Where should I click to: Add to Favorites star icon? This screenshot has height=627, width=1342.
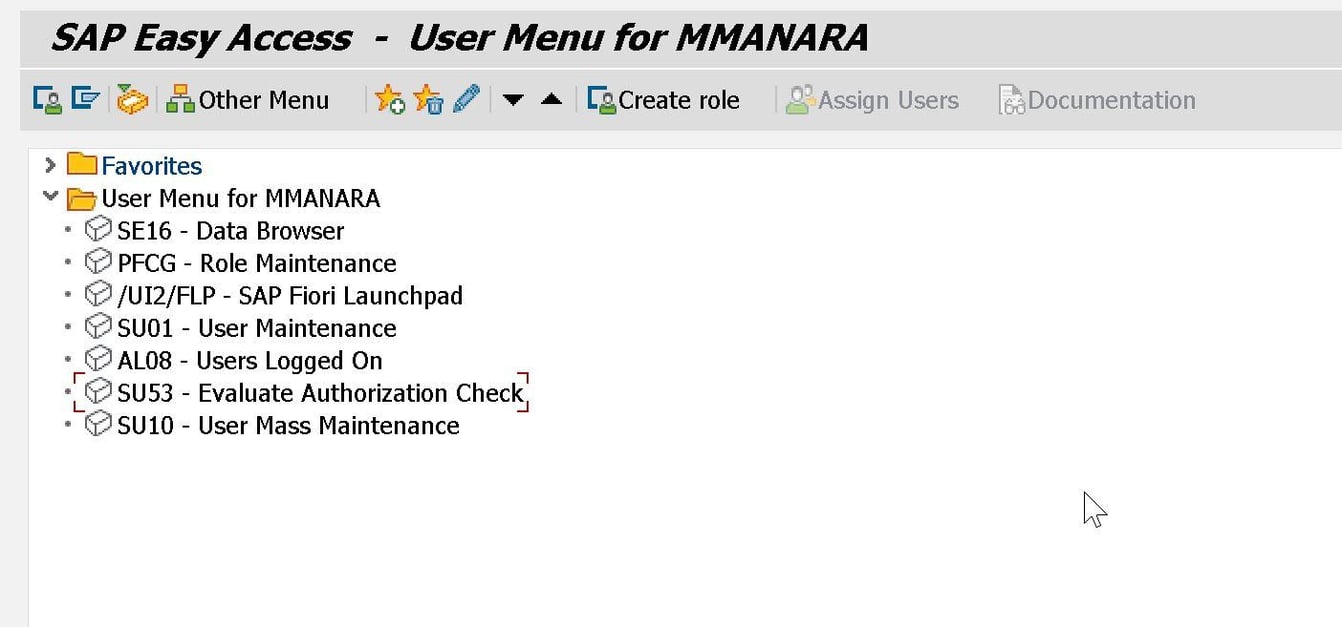coord(389,100)
